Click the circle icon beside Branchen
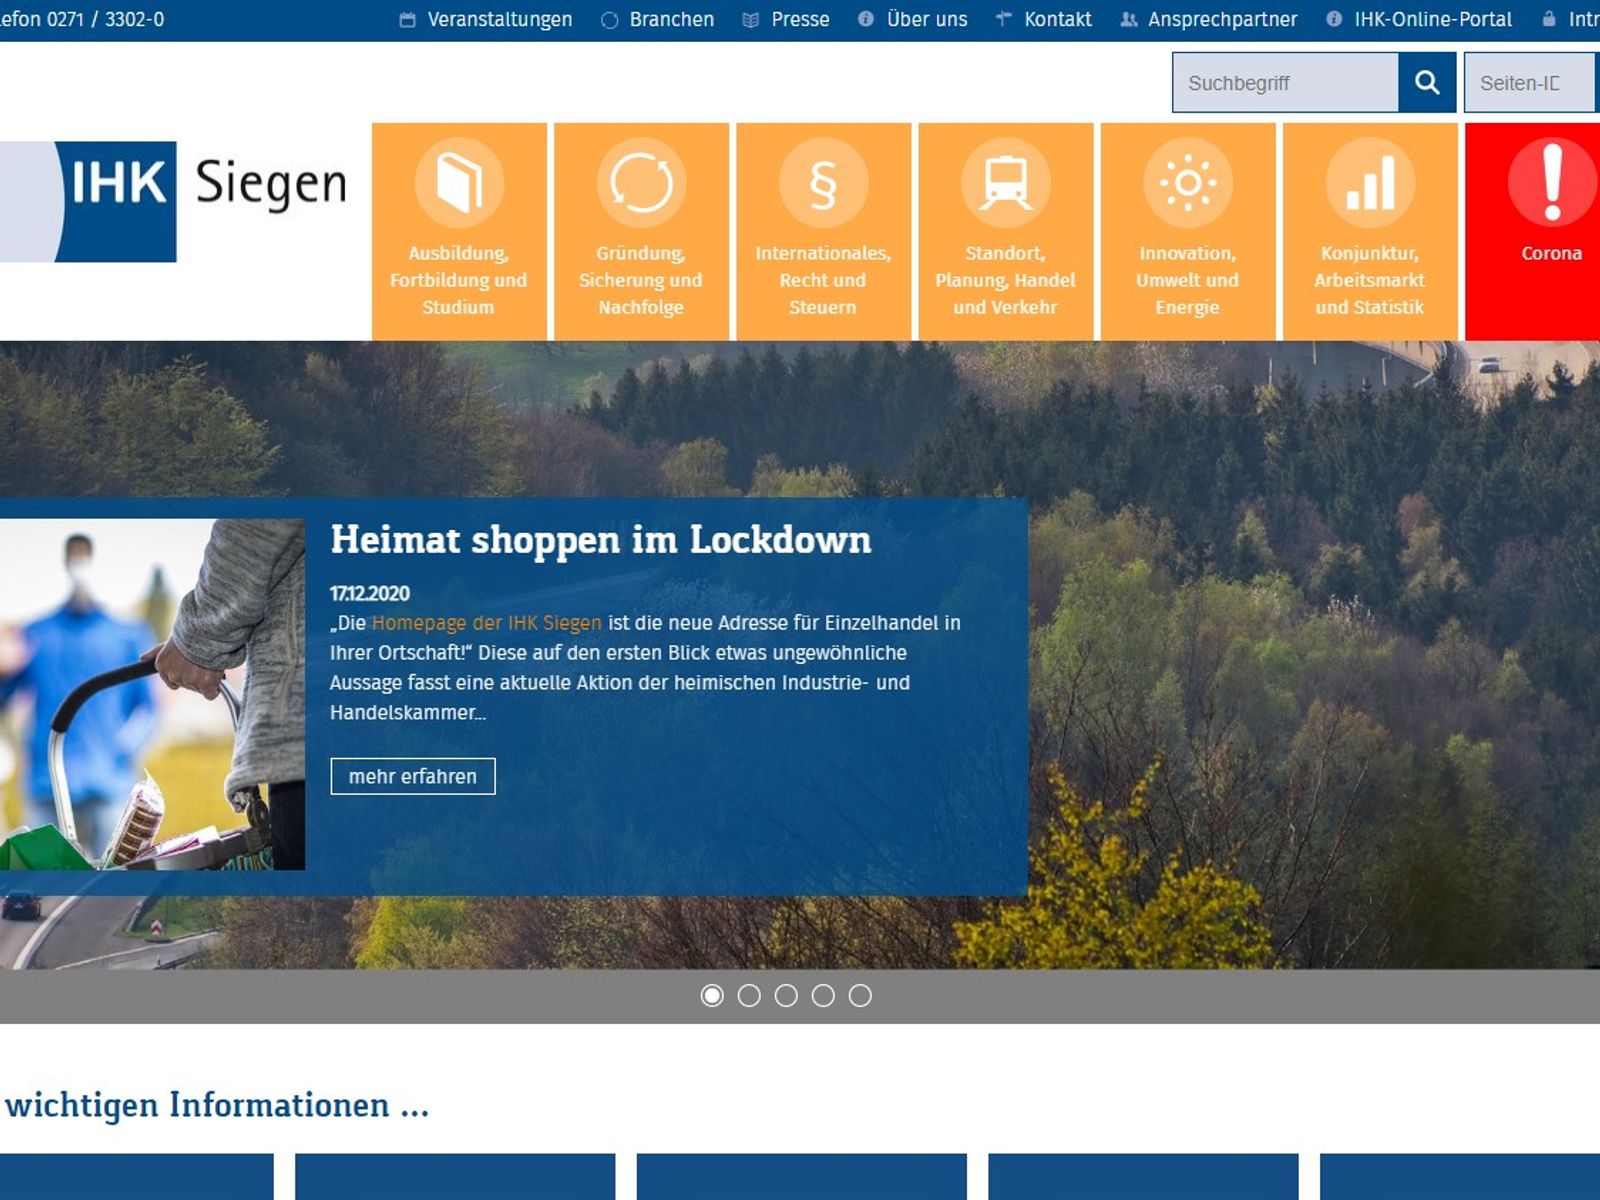Screen dimensions: 1600x1200 (x=609, y=20)
